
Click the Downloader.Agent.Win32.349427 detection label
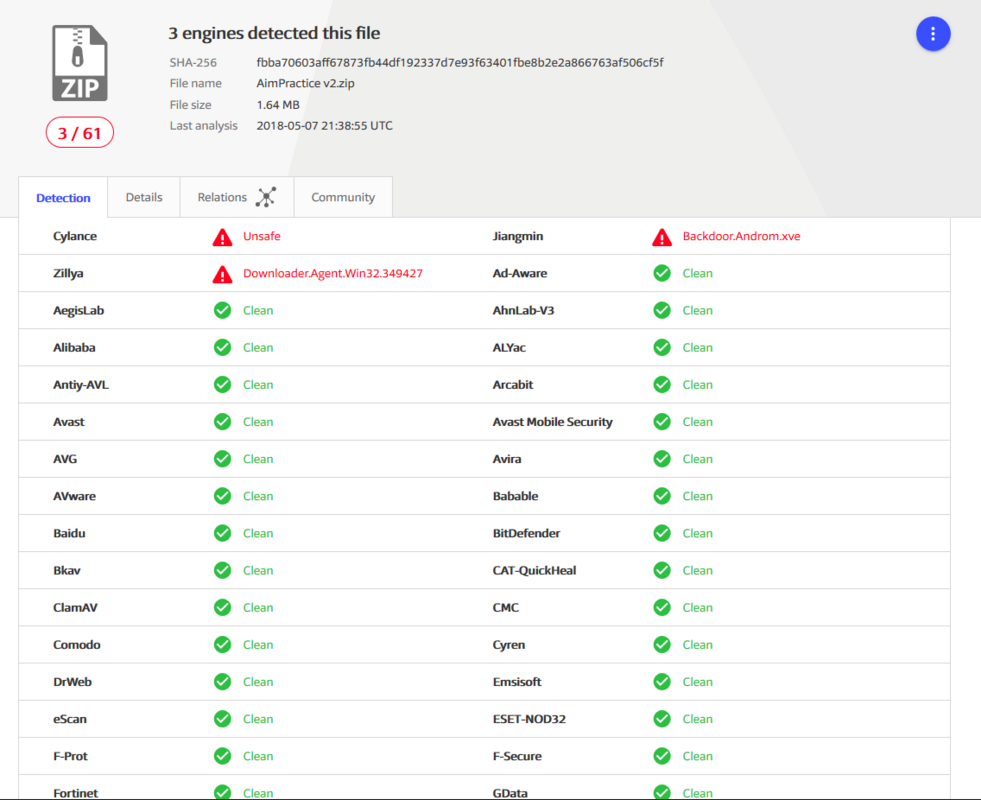click(332, 274)
